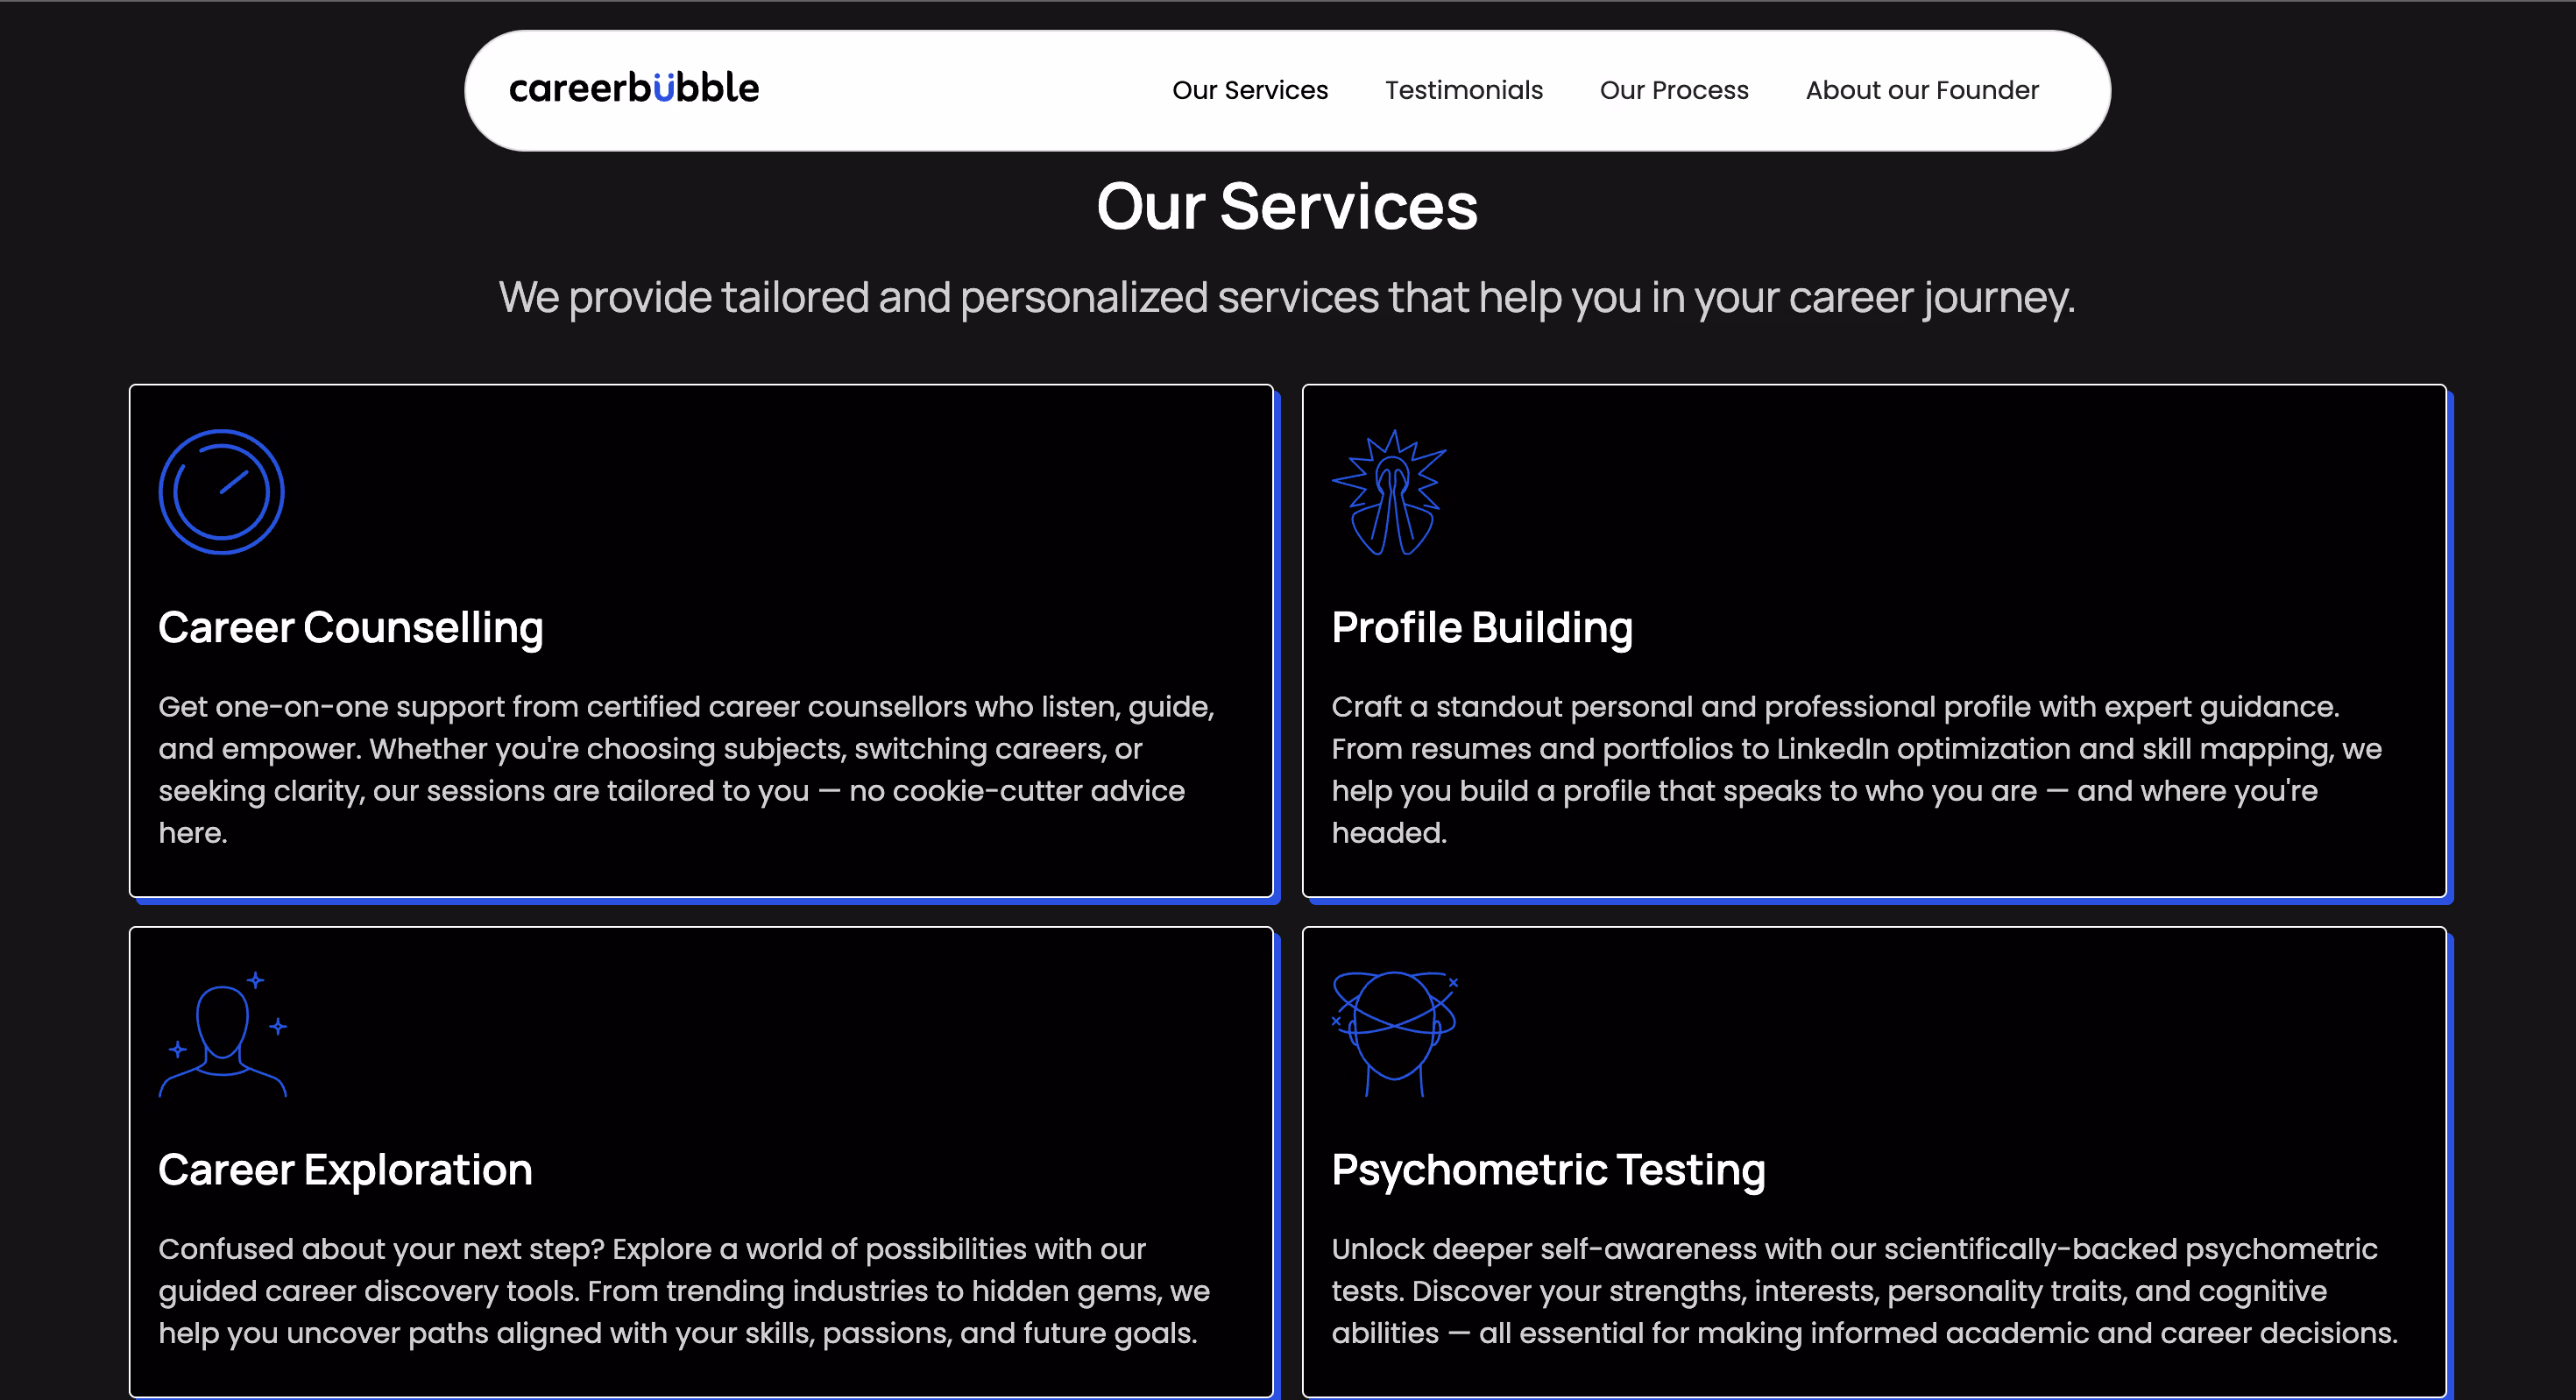Click the Psychometric Testing head icon
This screenshot has width=2576, height=1400.
point(1395,1034)
